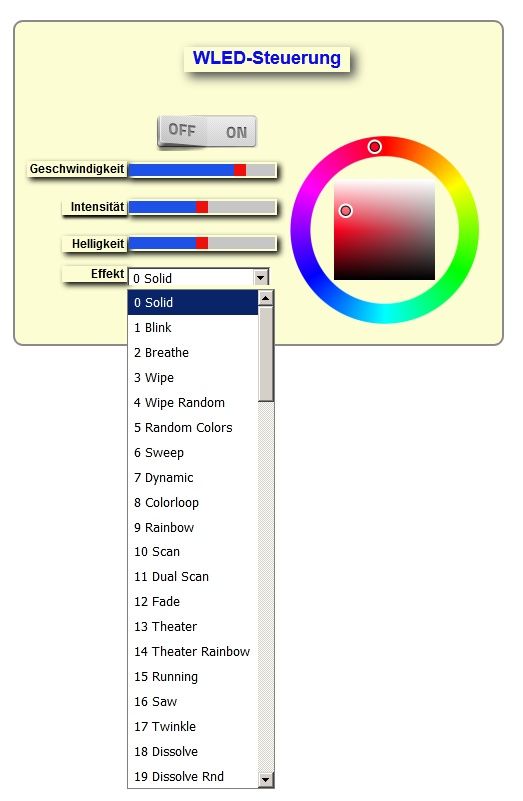The height and width of the screenshot is (801, 523).
Task: Click the dropdown list scroll-up arrow
Action: [266, 298]
